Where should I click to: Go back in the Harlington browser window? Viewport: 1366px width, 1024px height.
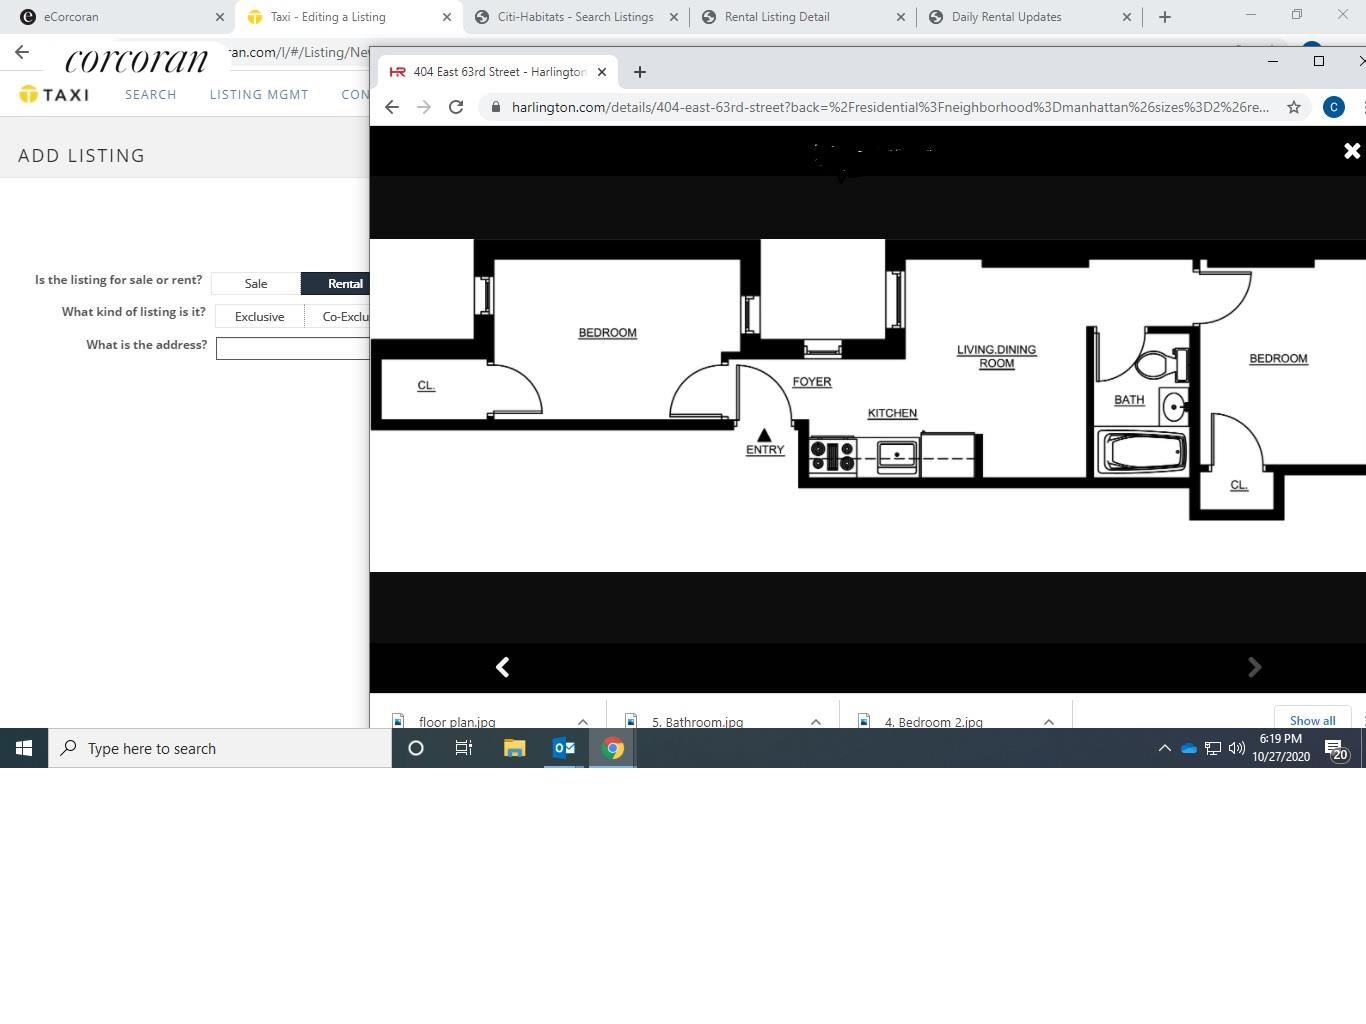(x=392, y=107)
